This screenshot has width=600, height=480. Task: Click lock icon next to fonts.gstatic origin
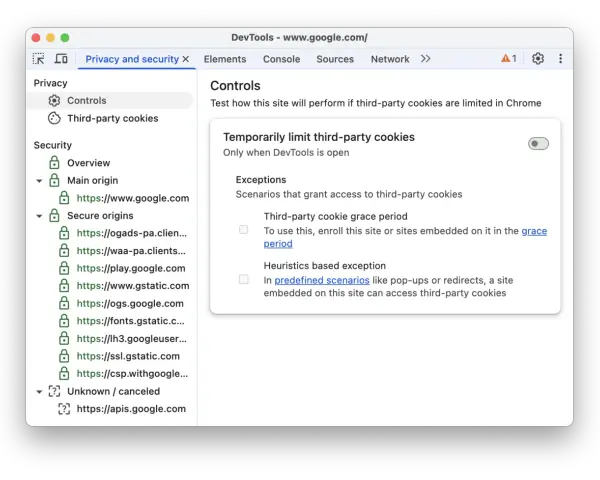(x=64, y=321)
